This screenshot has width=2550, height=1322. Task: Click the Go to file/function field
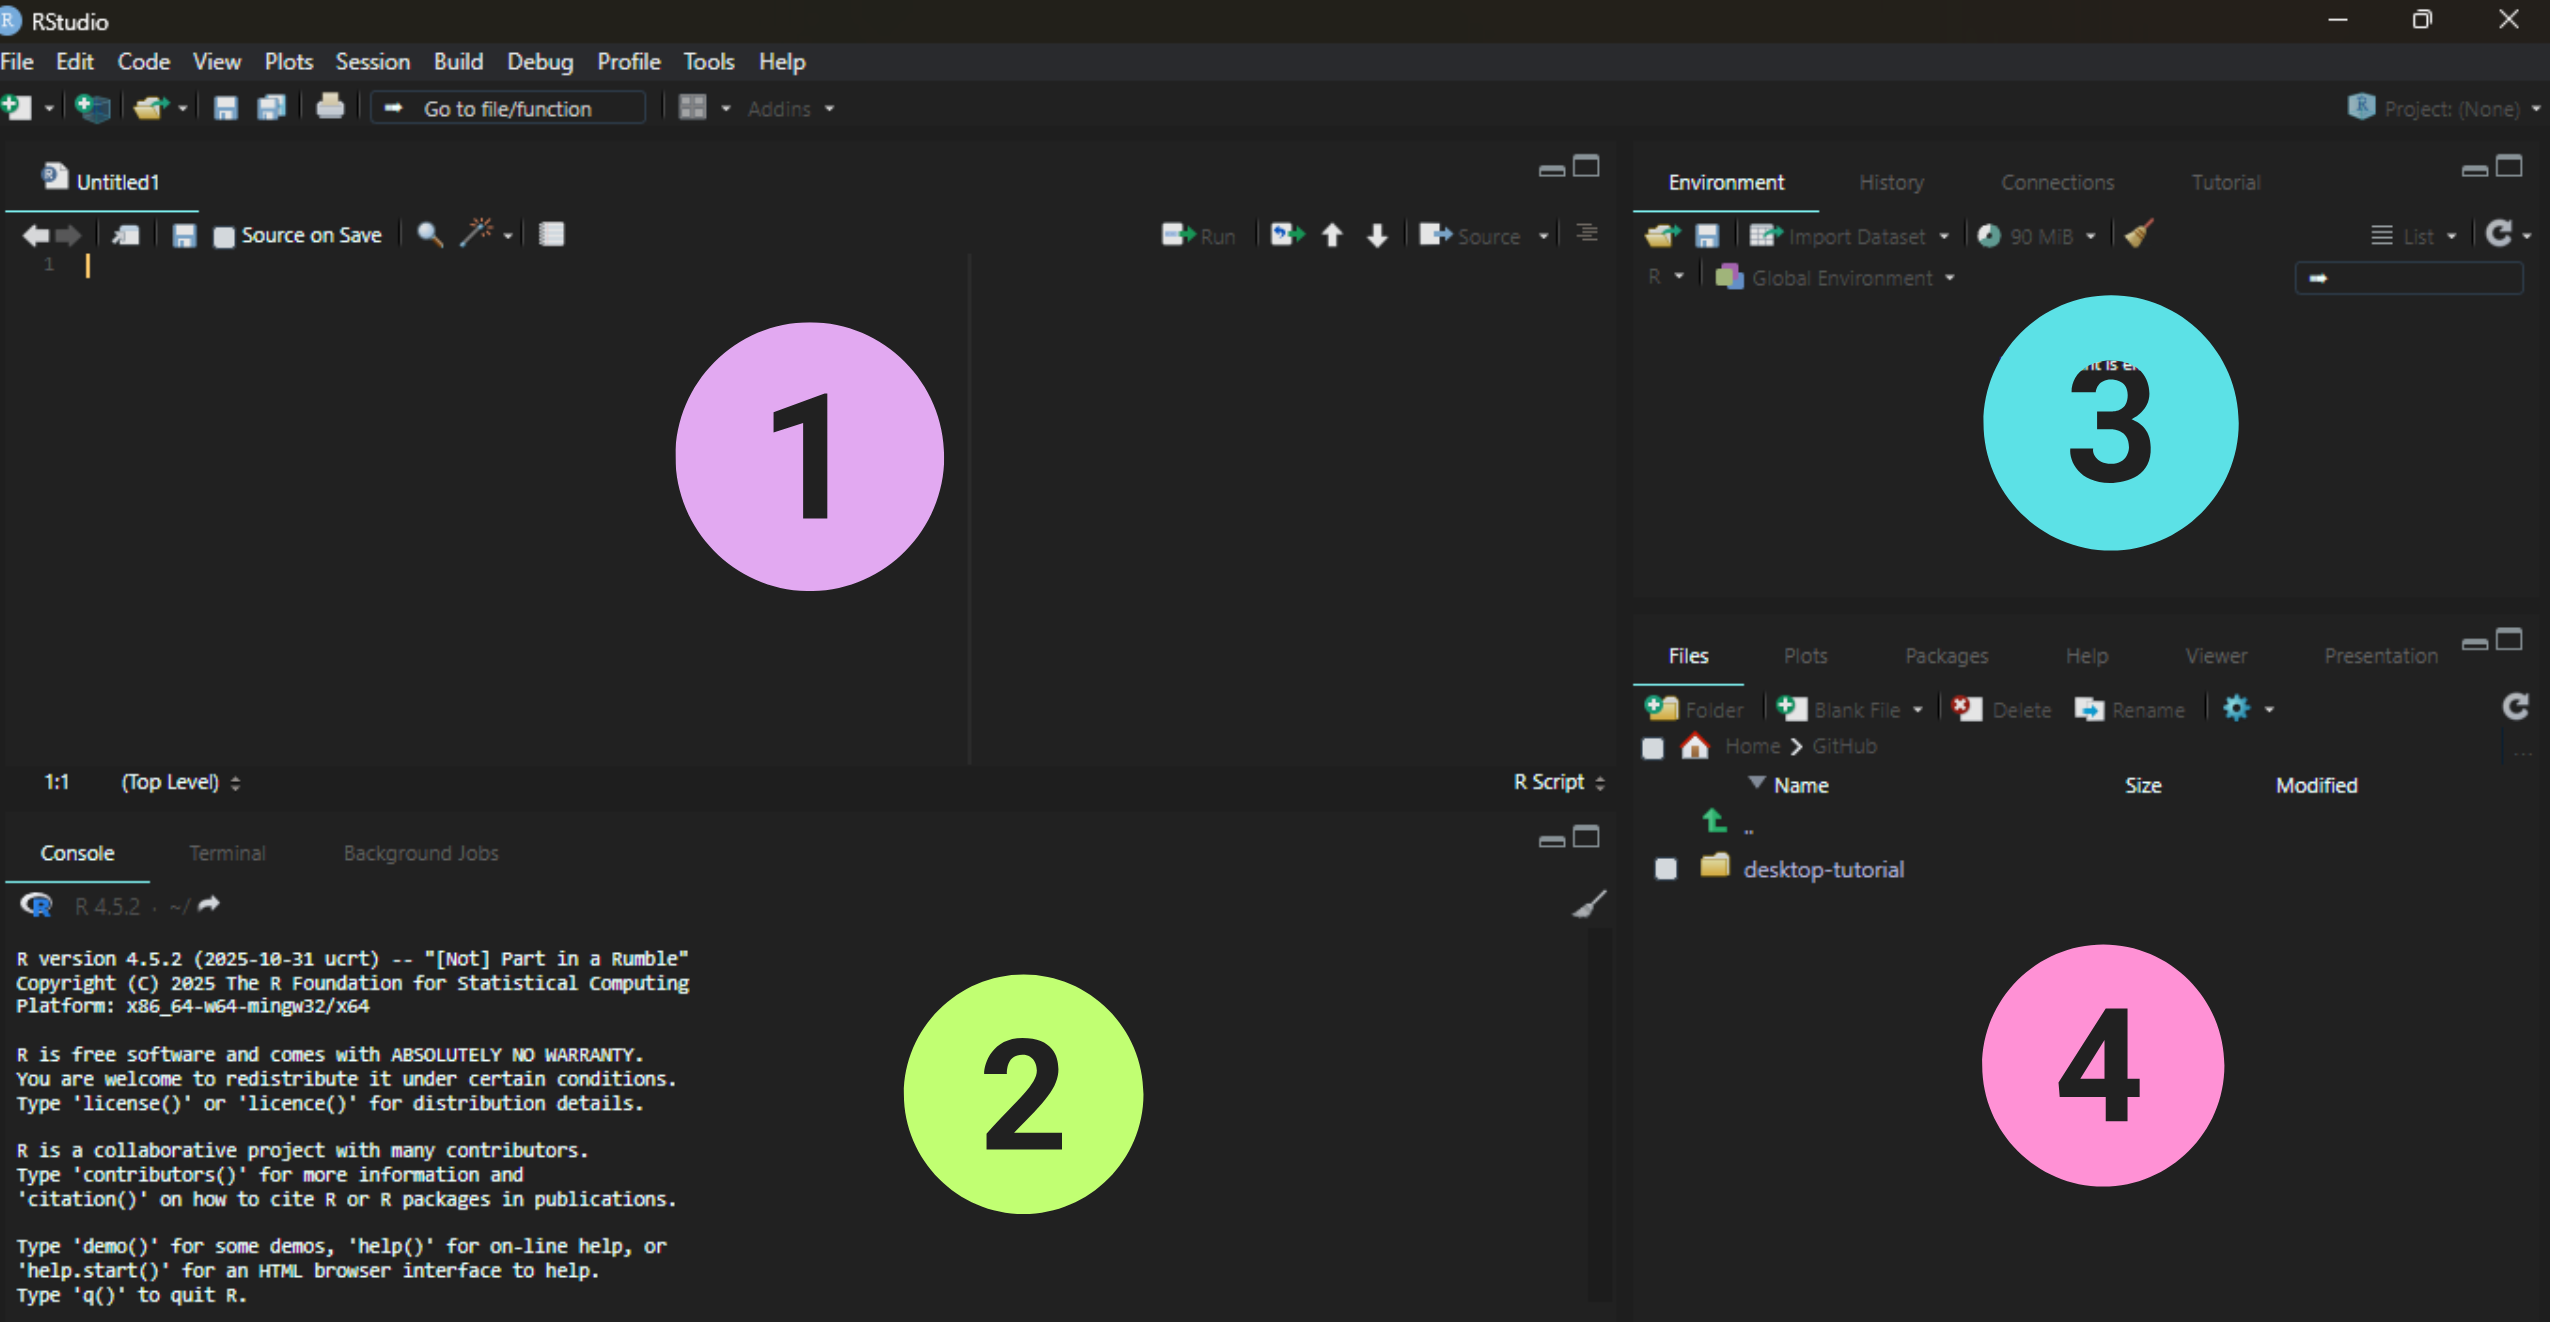point(508,108)
